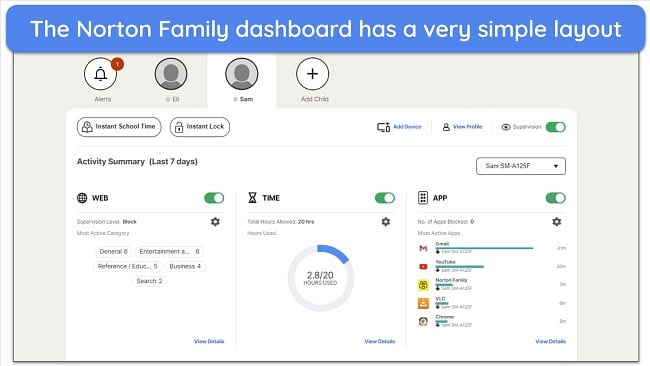Click the Chrome app icon
Image resolution: width=650 pixels, height=366 pixels.
423,321
